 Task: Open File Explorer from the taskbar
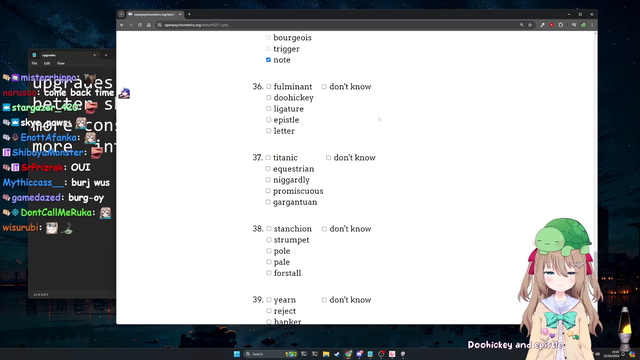326,354
